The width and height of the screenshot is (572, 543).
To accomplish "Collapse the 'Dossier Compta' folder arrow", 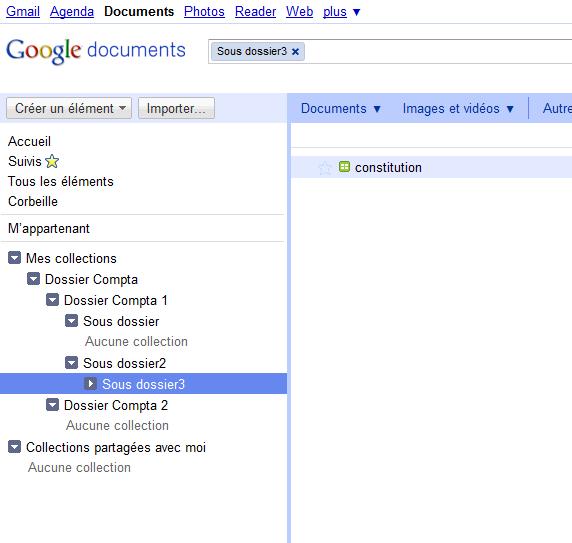I will [x=33, y=279].
